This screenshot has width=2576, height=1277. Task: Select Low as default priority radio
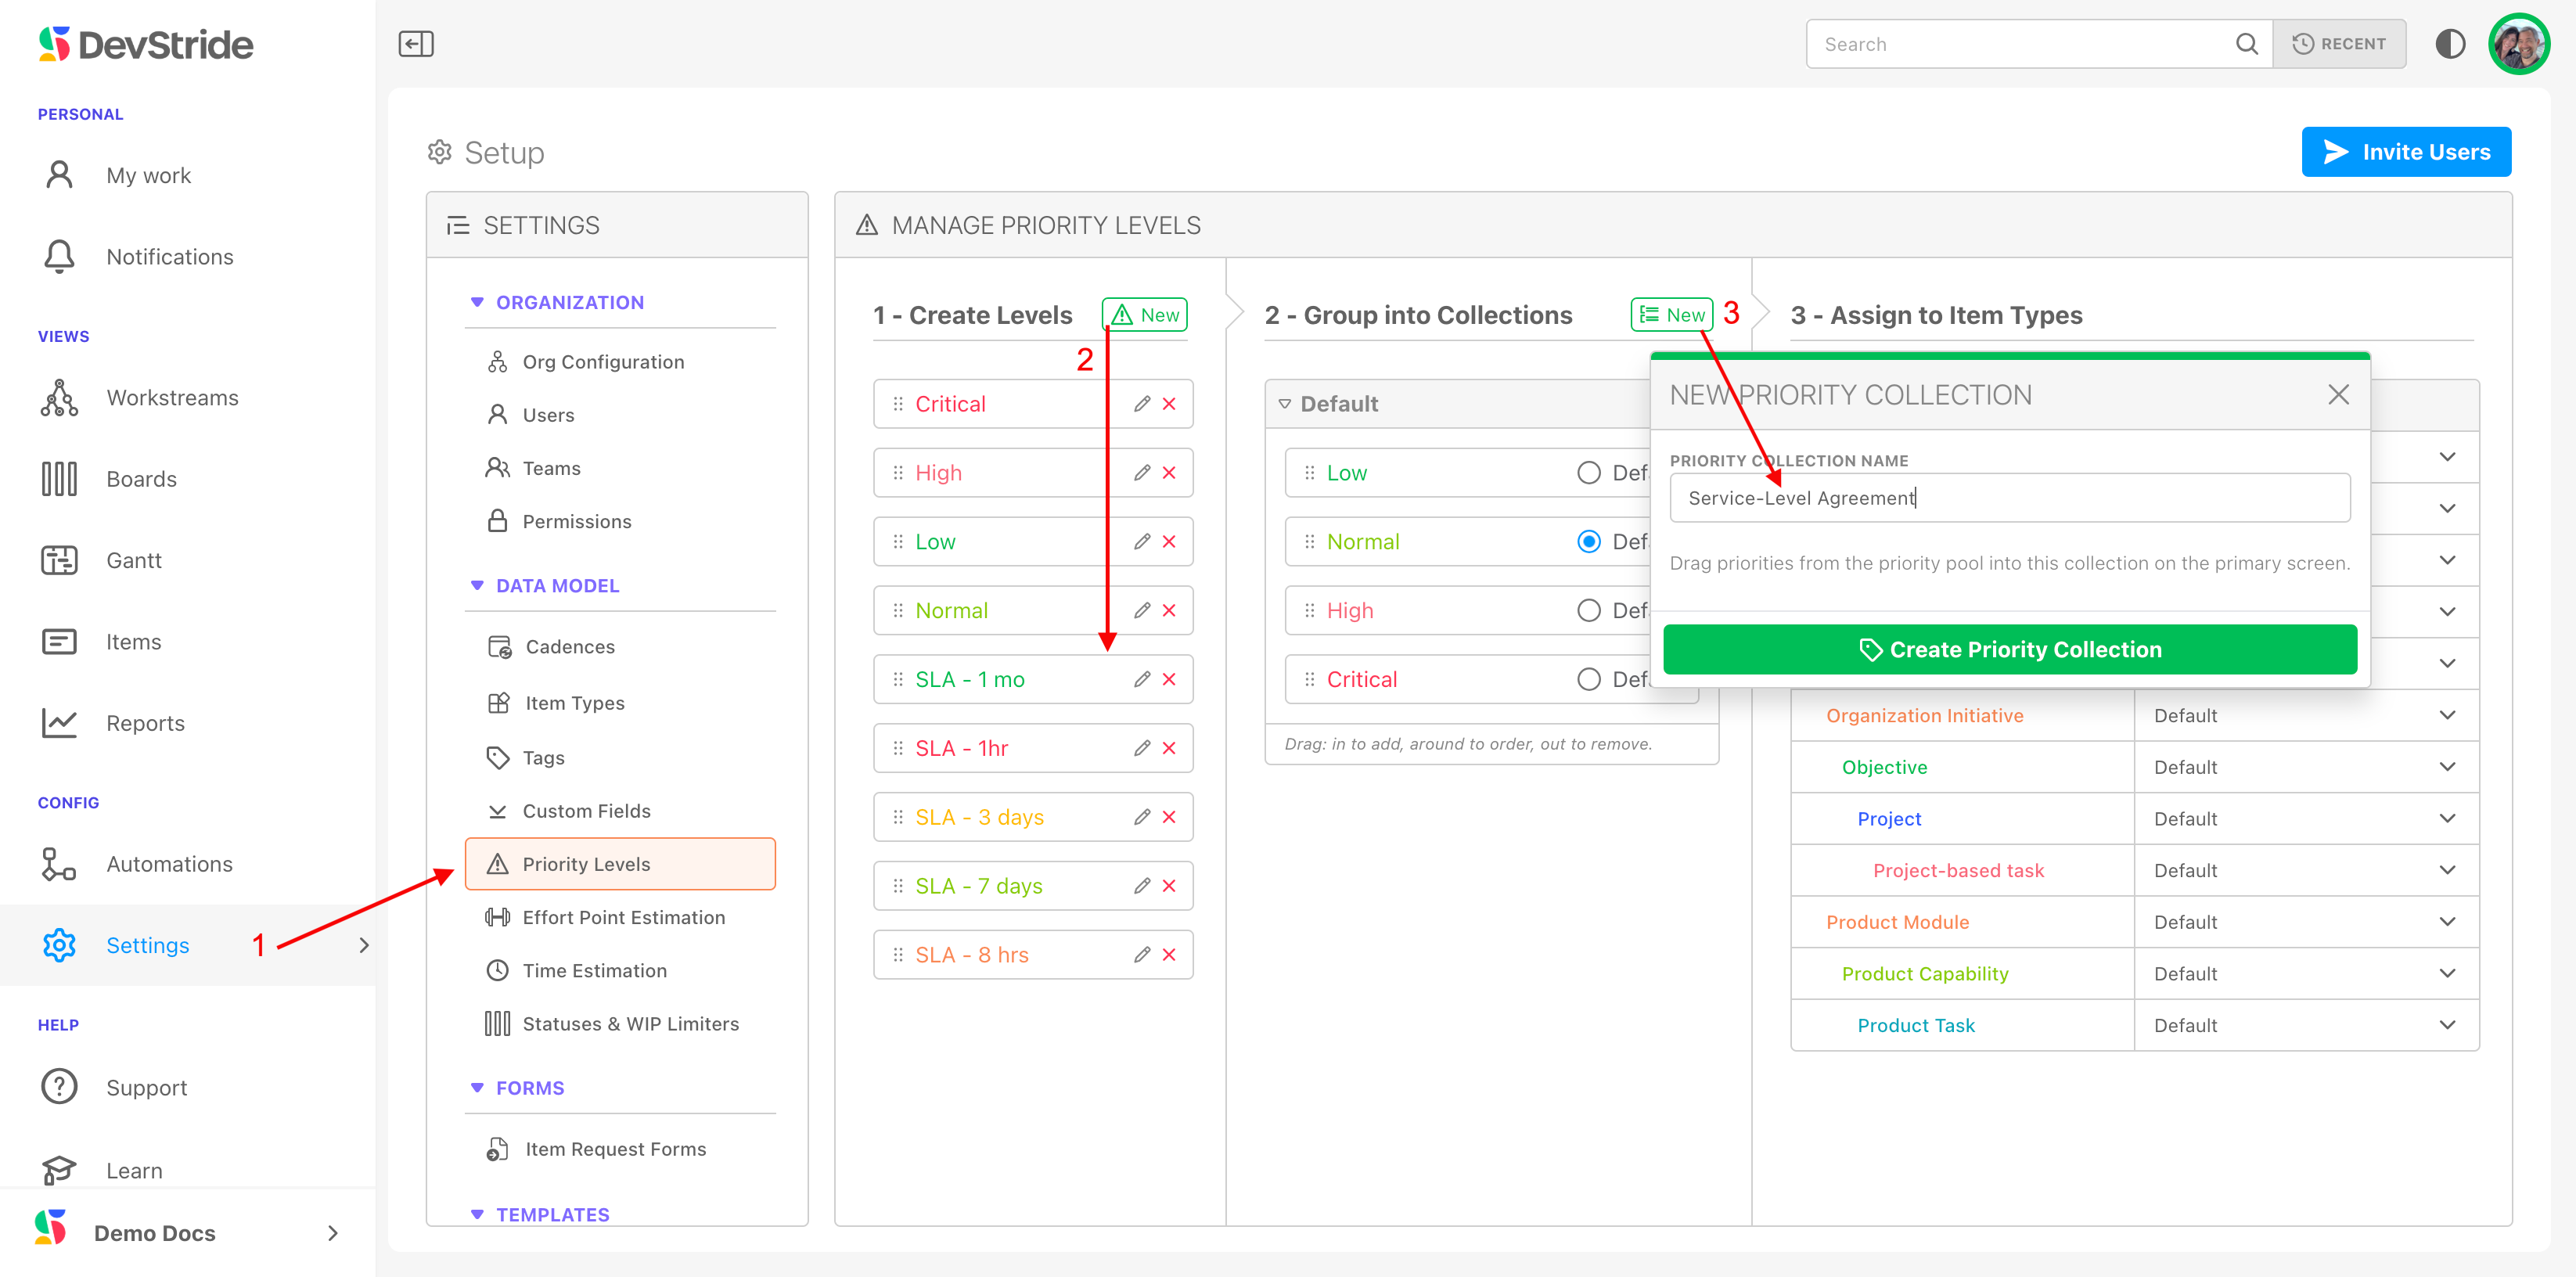[x=1588, y=473]
